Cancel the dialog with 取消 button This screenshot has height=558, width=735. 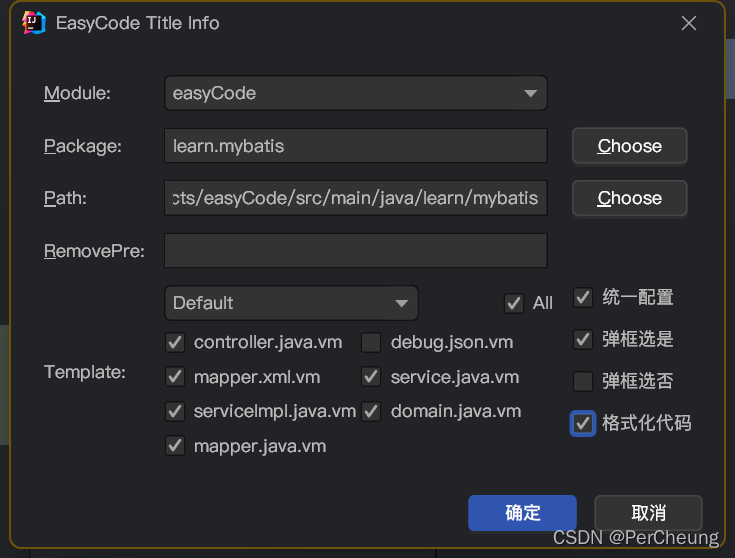(x=648, y=513)
